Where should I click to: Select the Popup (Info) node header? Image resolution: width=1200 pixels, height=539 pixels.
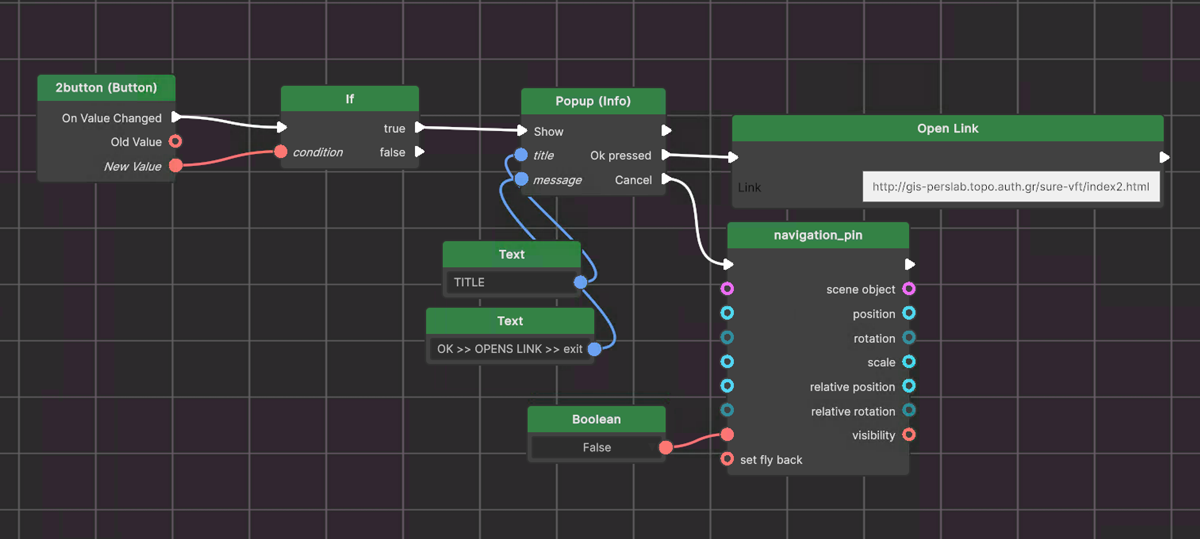[593, 101]
